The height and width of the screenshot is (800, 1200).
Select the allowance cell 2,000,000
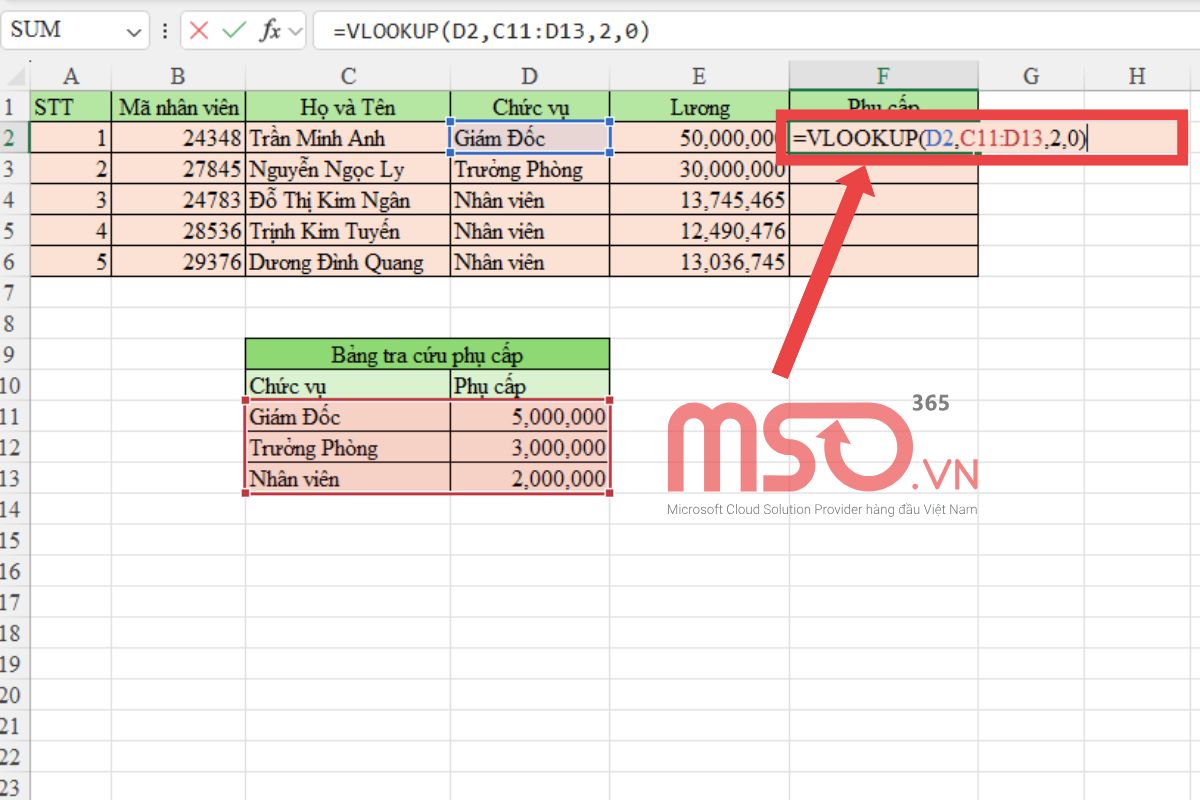coord(530,479)
